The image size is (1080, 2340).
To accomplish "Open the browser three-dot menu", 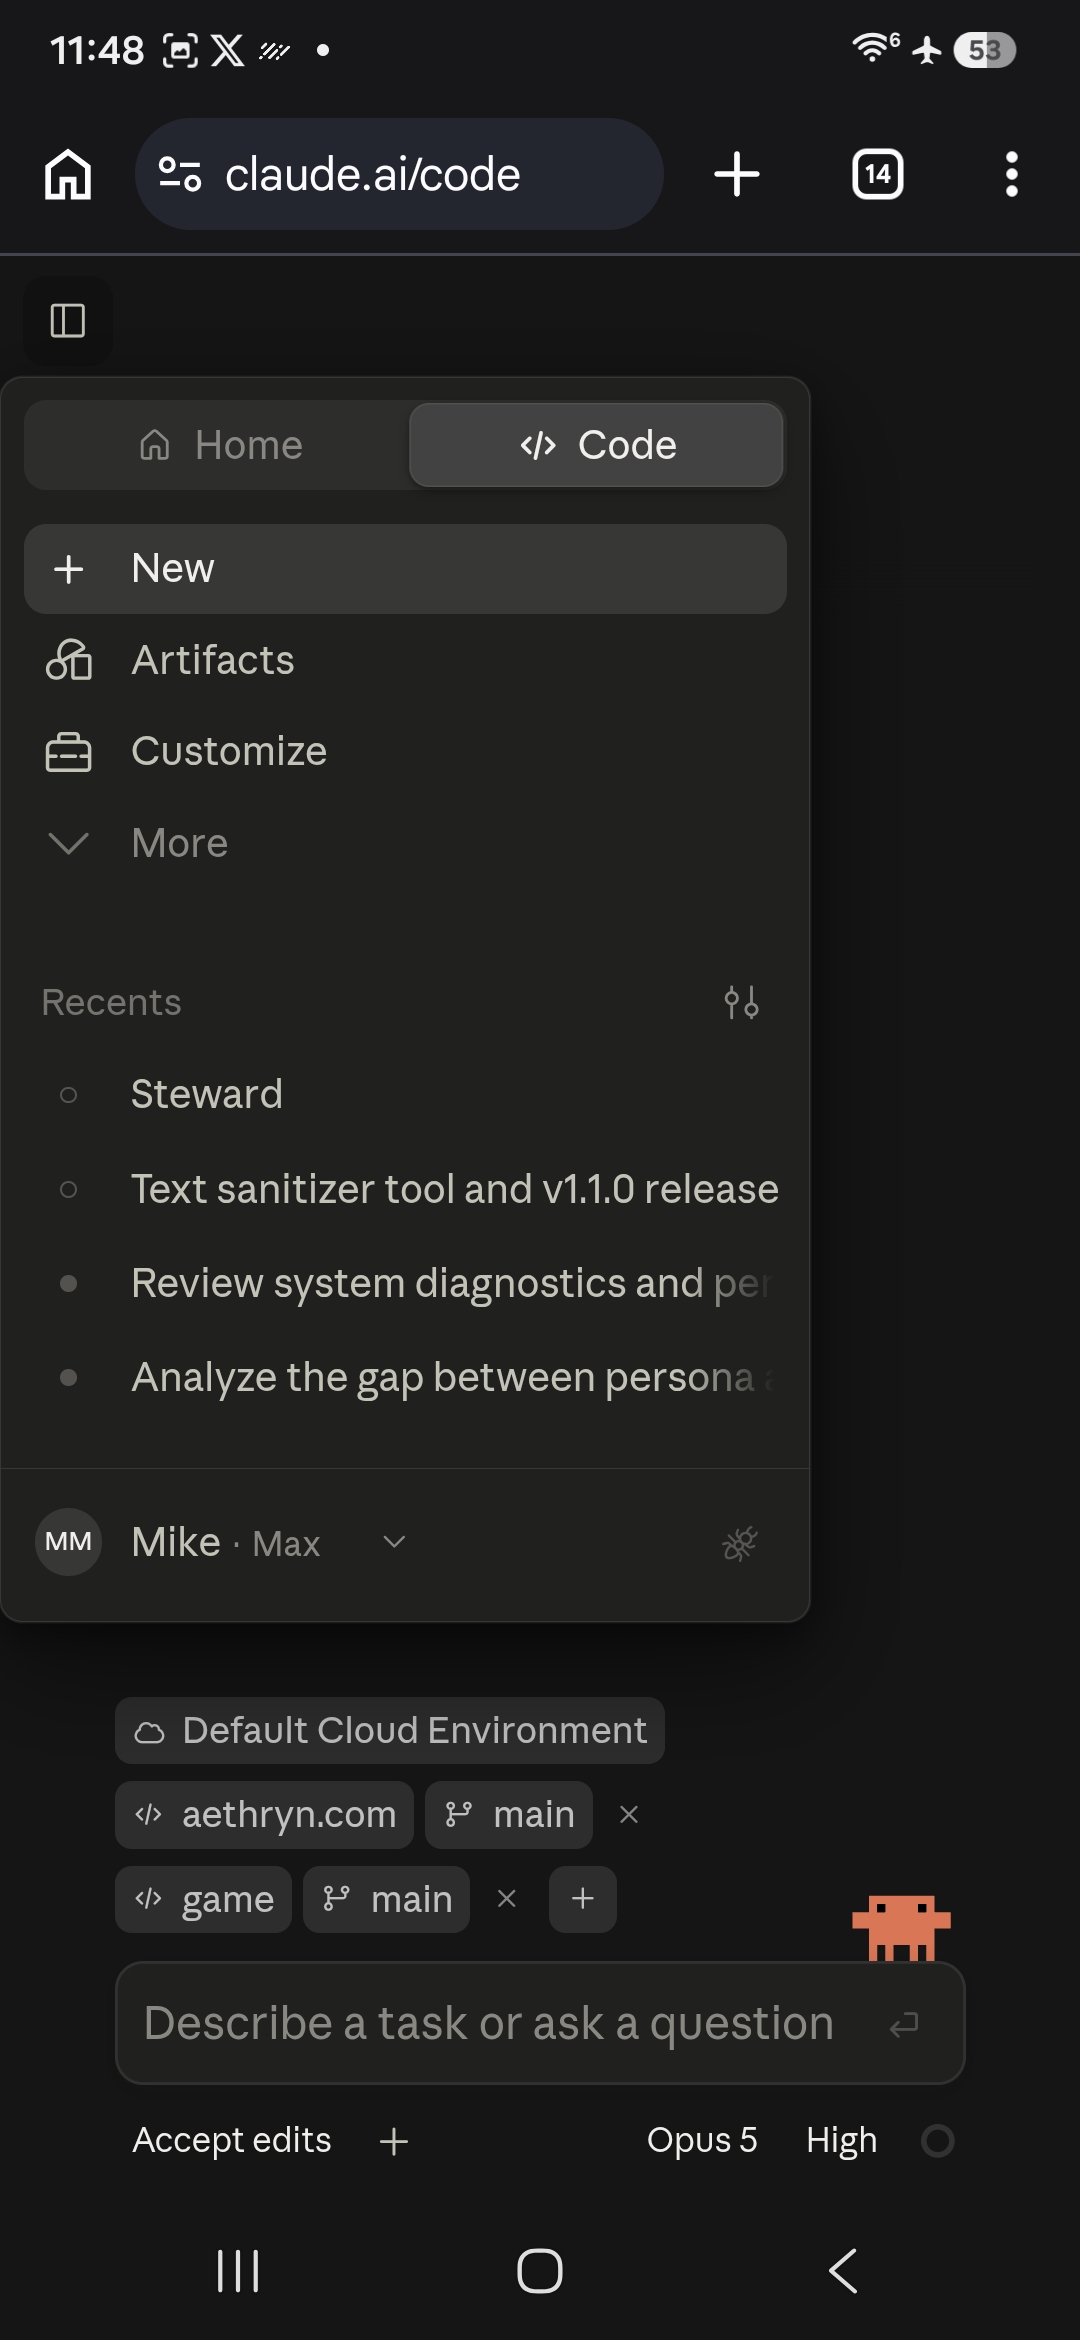I will (x=1012, y=175).
